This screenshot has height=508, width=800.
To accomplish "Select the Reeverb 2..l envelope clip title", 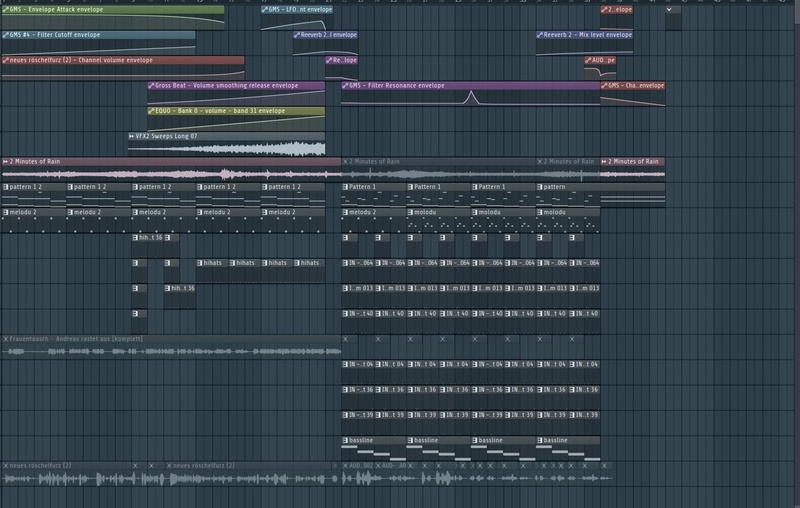I will [x=326, y=35].
